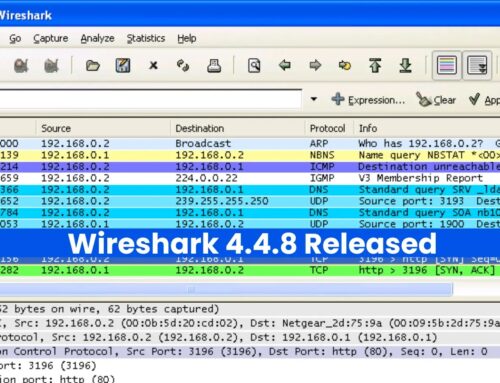Apply the display filter

pos(484,100)
